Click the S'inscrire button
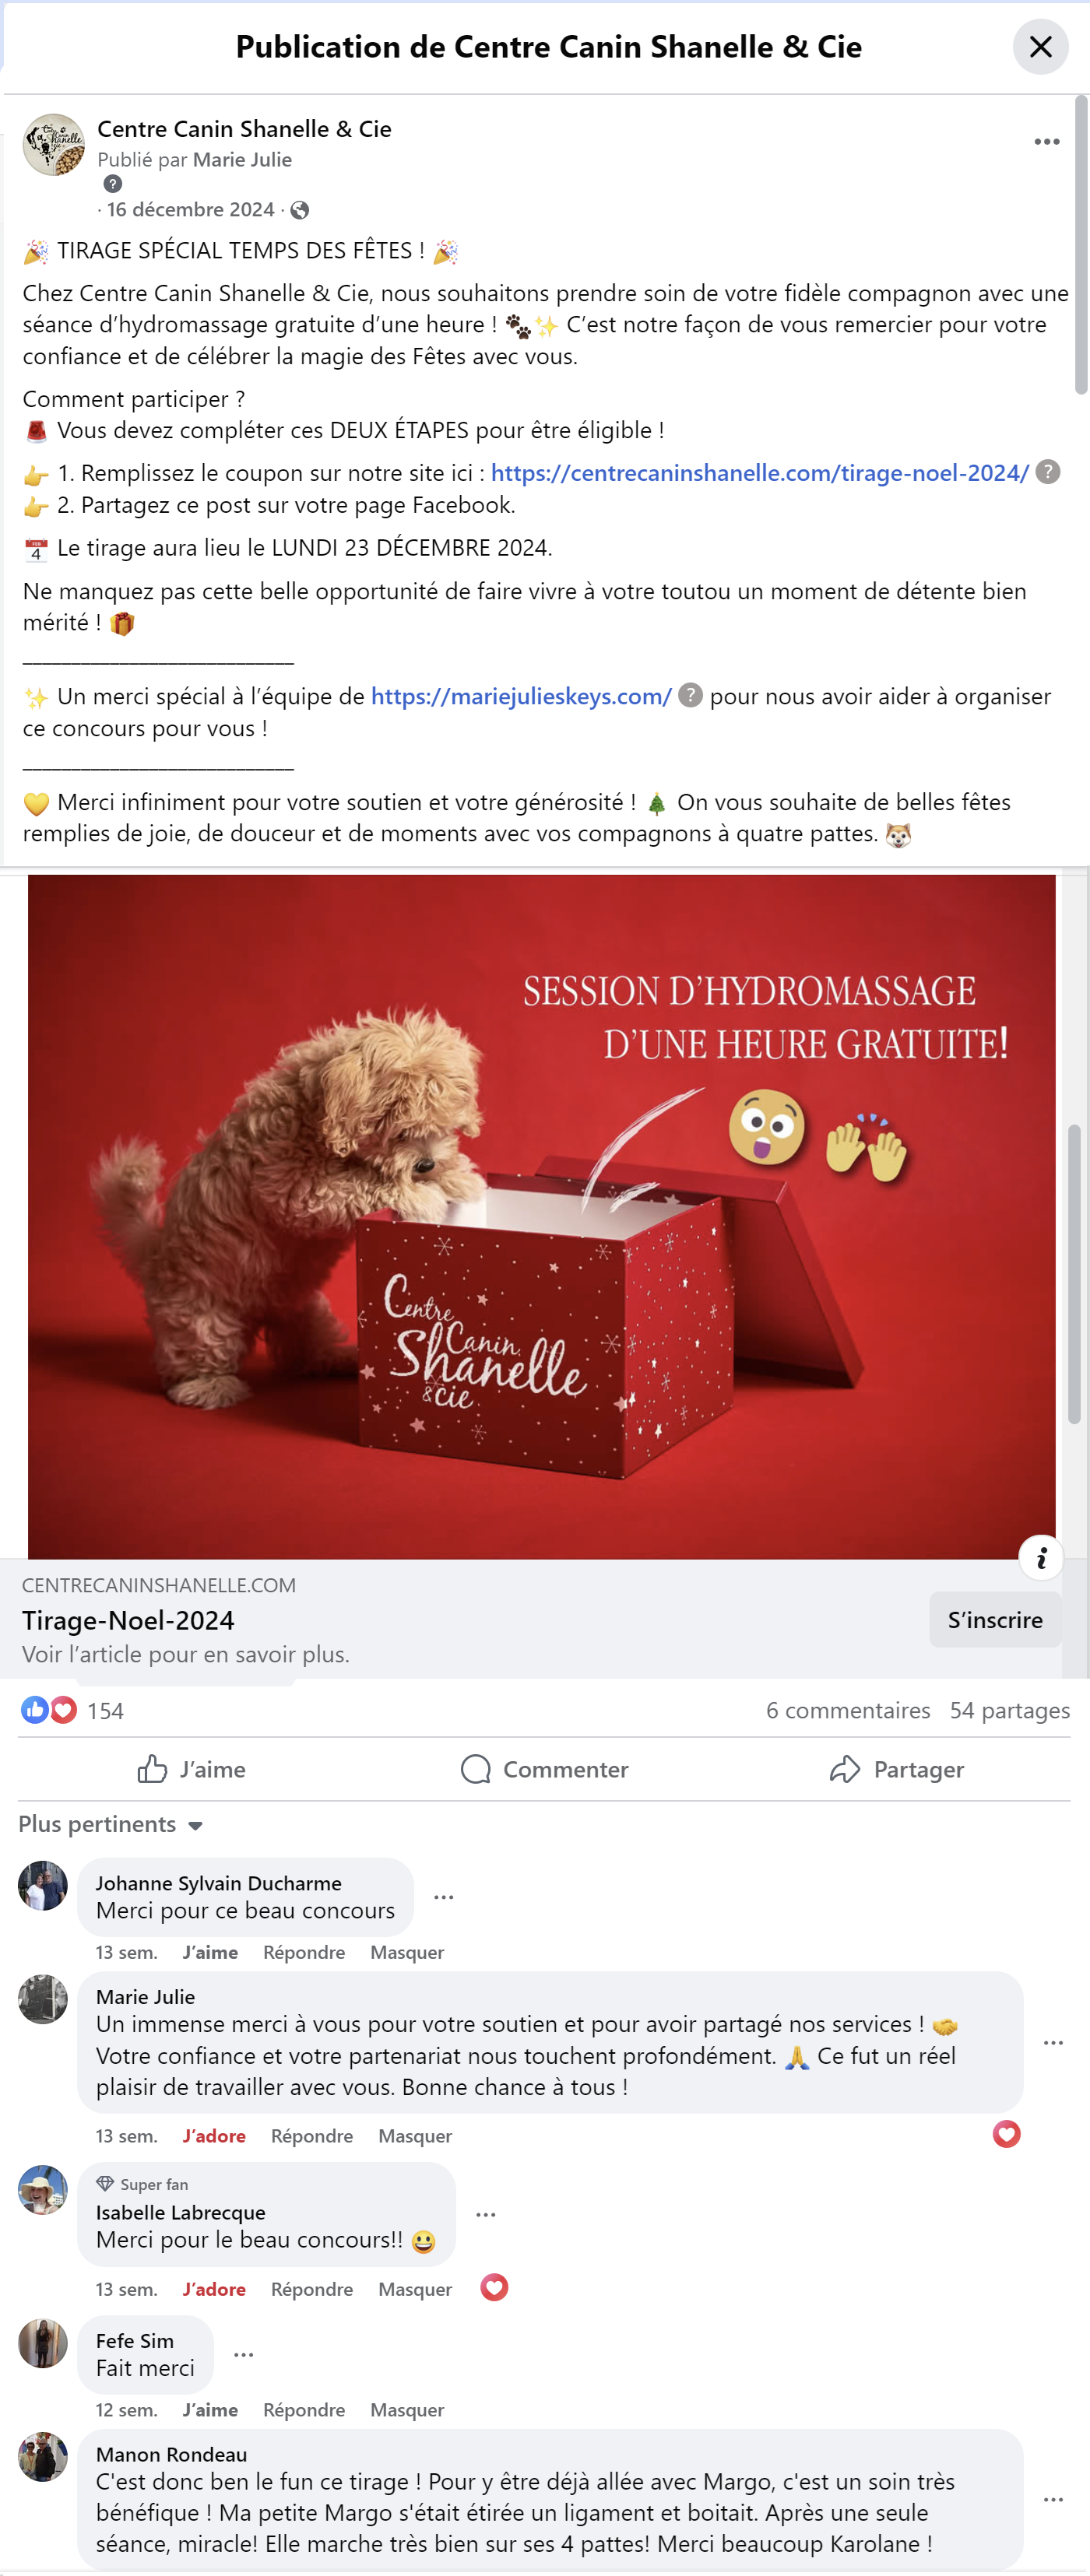The height and width of the screenshot is (2576, 1090). pos(994,1619)
